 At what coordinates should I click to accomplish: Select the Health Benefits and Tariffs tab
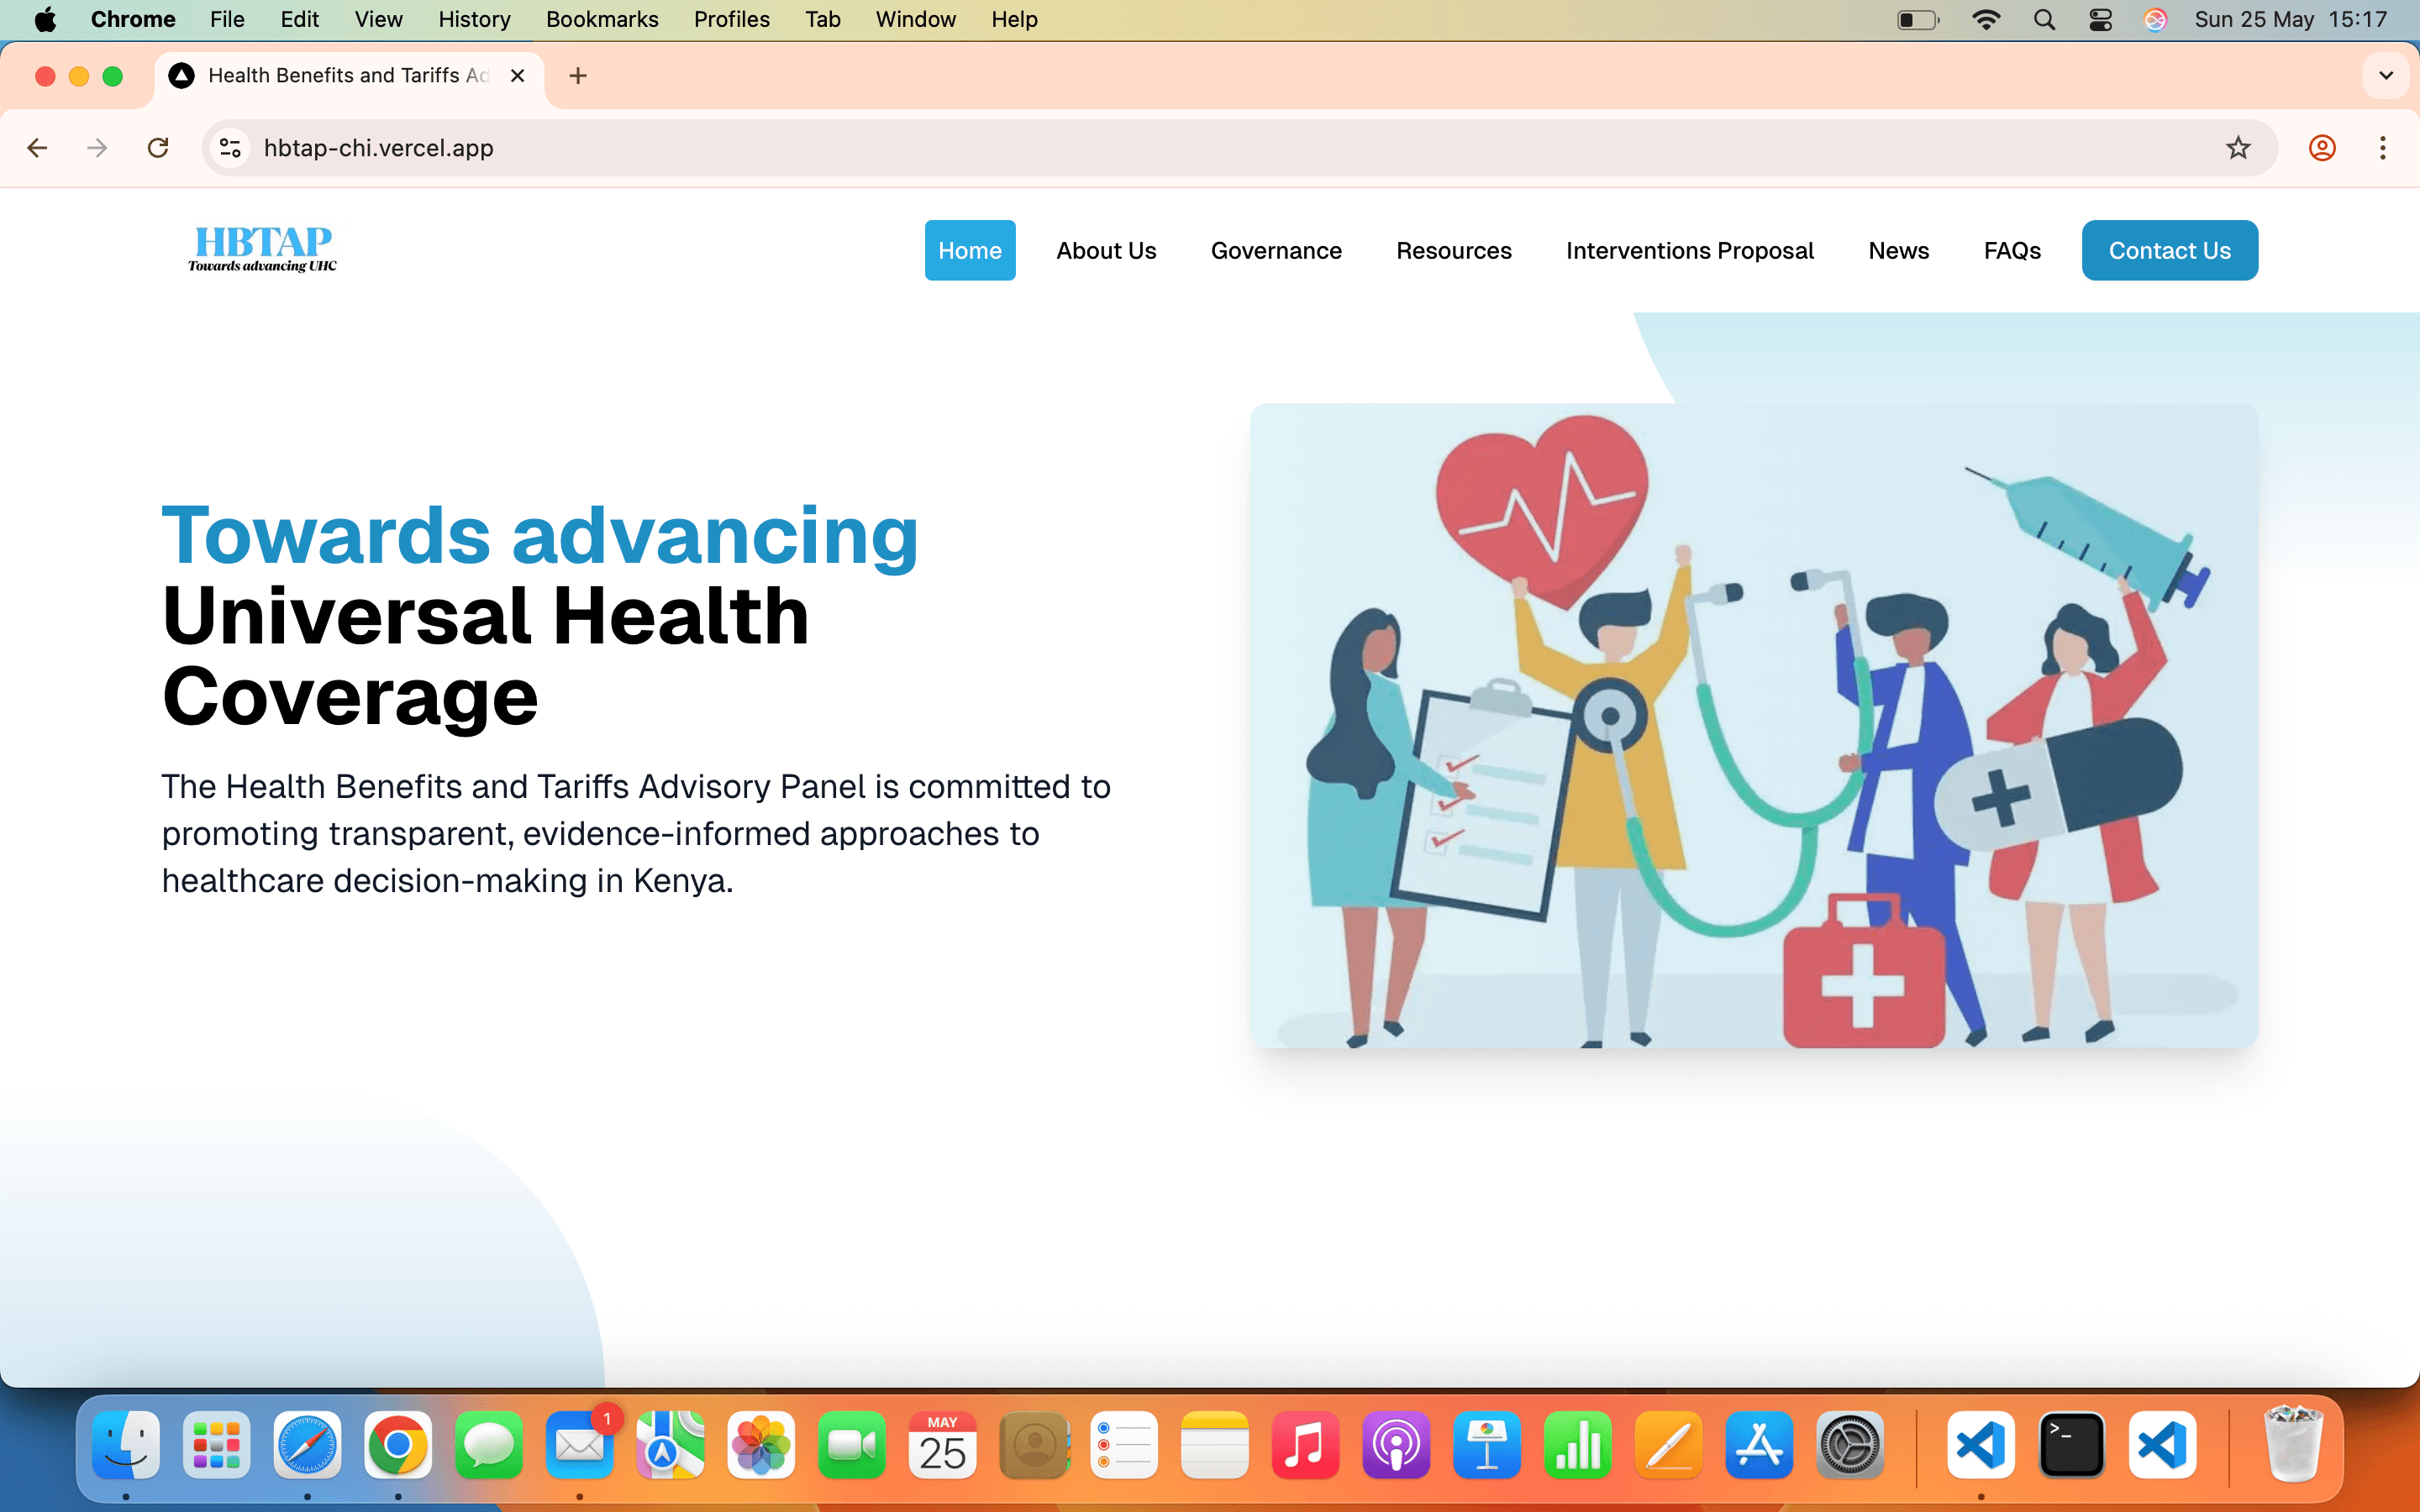click(x=350, y=76)
